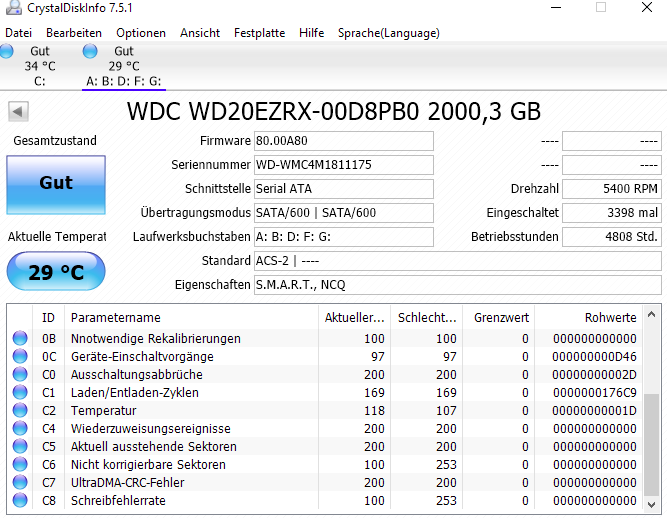This screenshot has width=667, height=518.
Task: Click the Parametername column header
Action: coord(191,318)
